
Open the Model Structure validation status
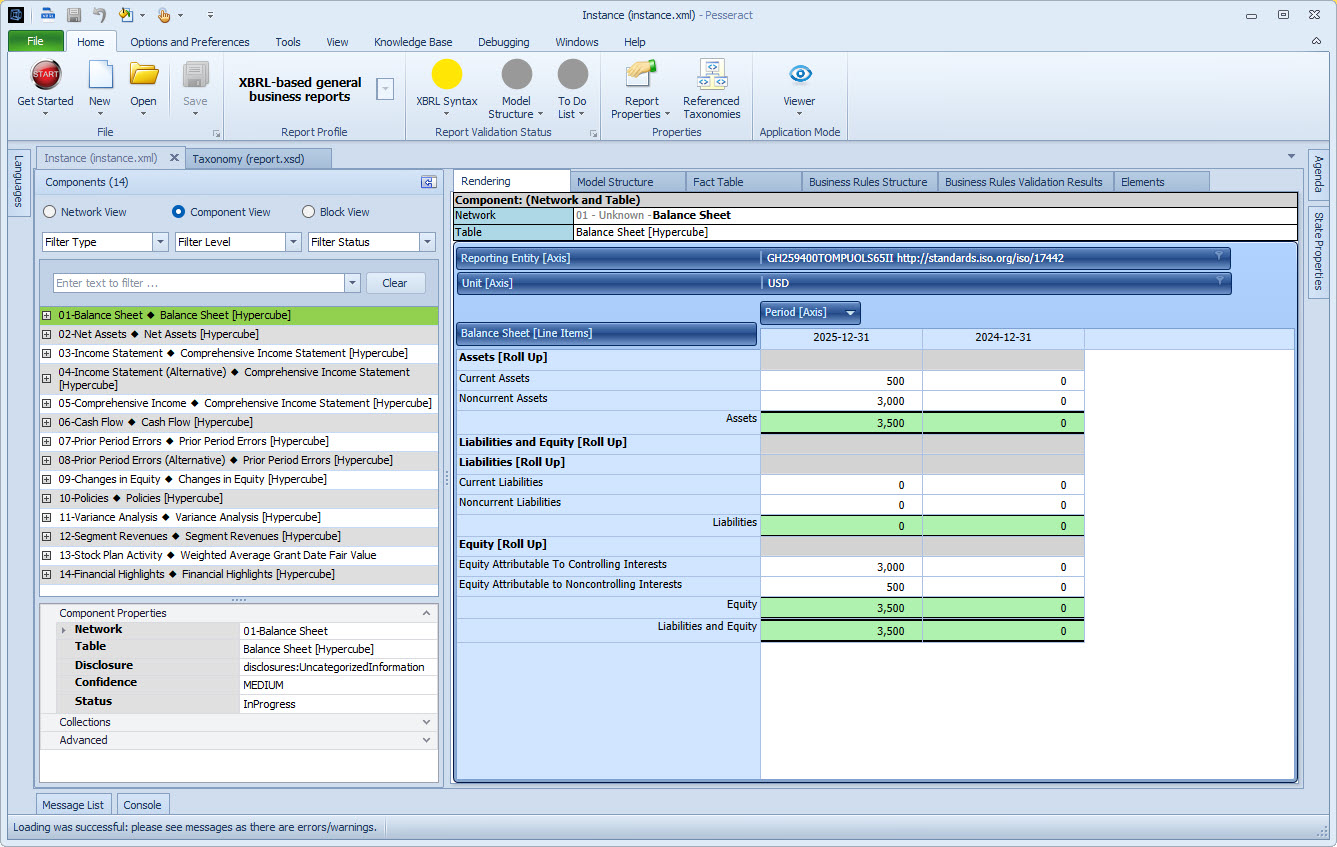[516, 75]
